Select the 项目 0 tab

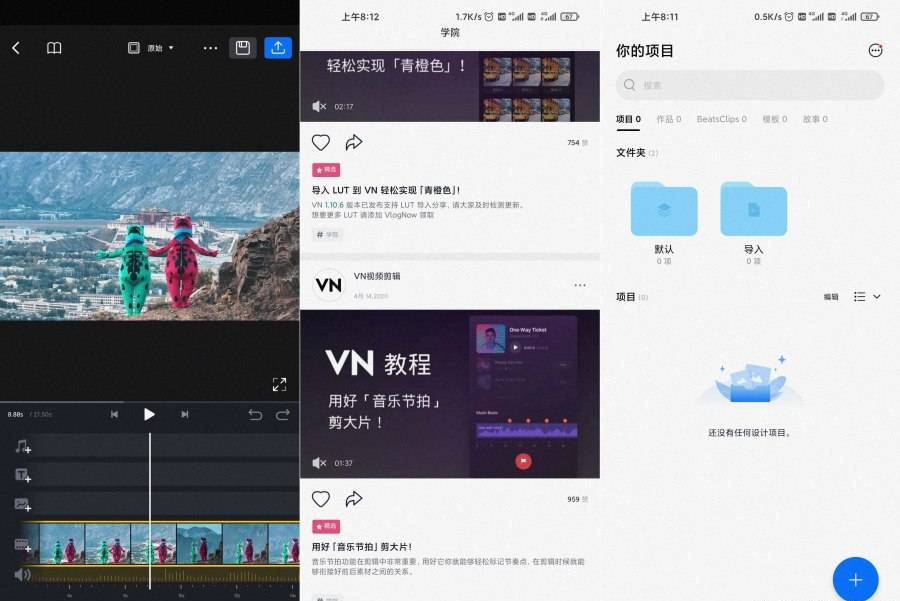(x=628, y=119)
